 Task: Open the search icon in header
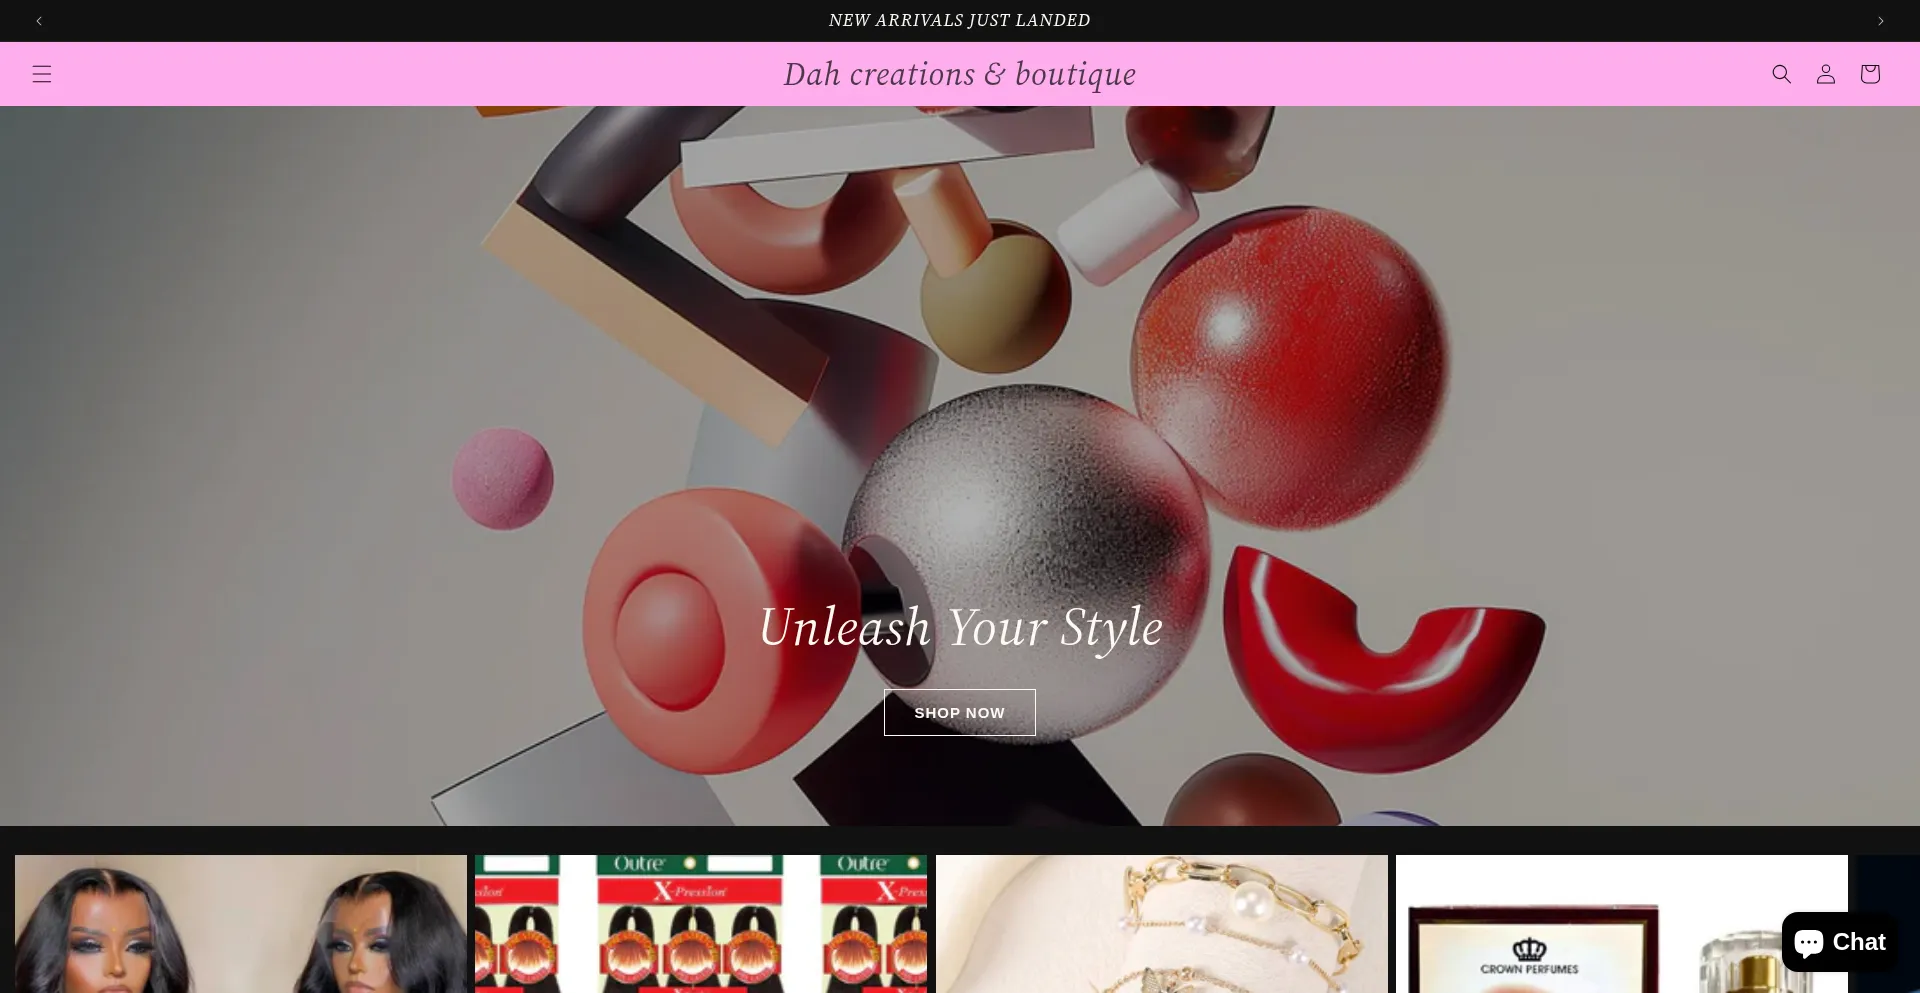[x=1781, y=74]
